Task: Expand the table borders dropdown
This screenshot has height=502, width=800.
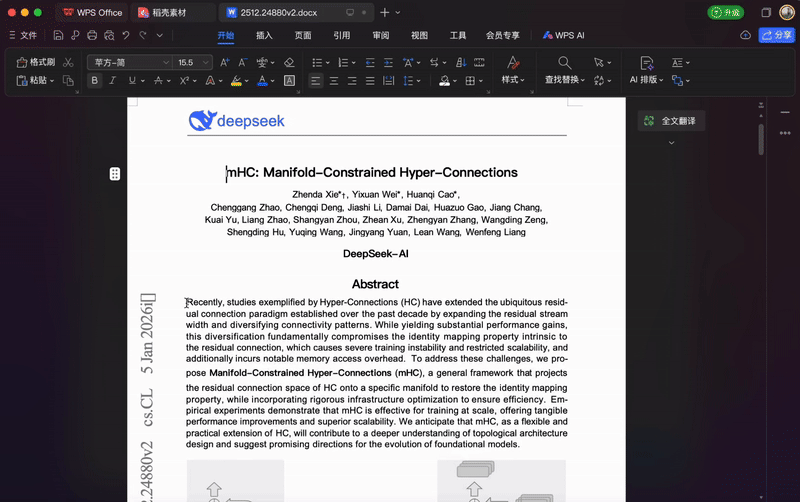Action: pos(481,81)
